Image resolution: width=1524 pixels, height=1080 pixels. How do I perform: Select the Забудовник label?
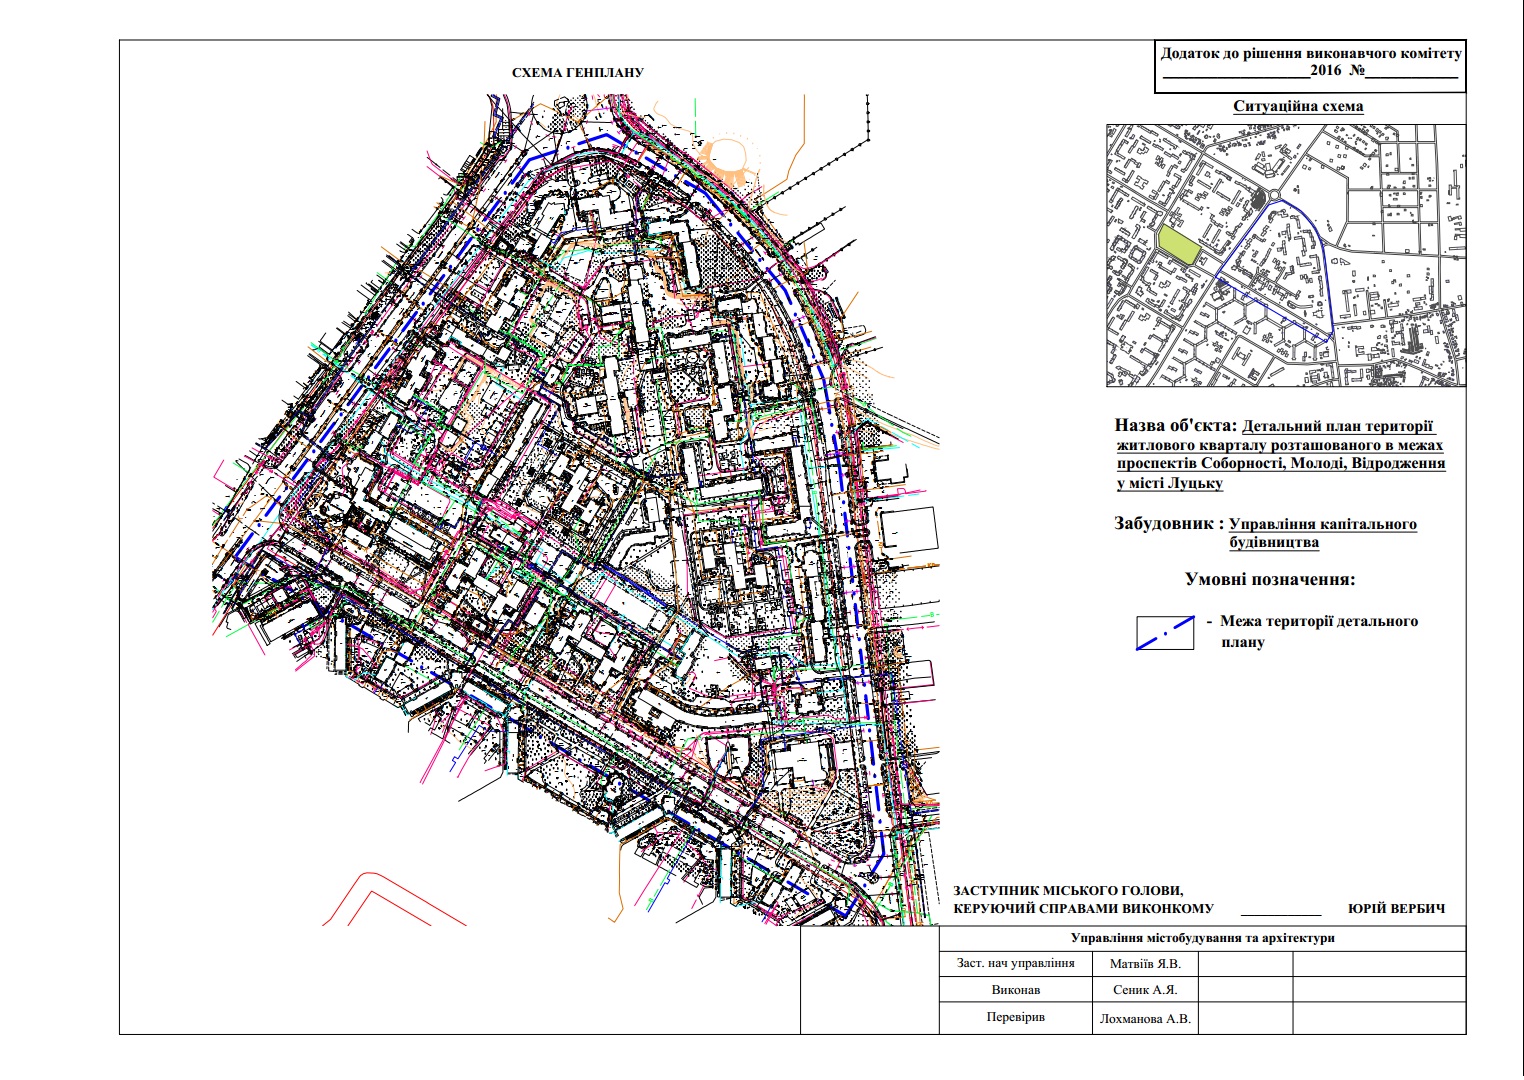(x=1168, y=523)
